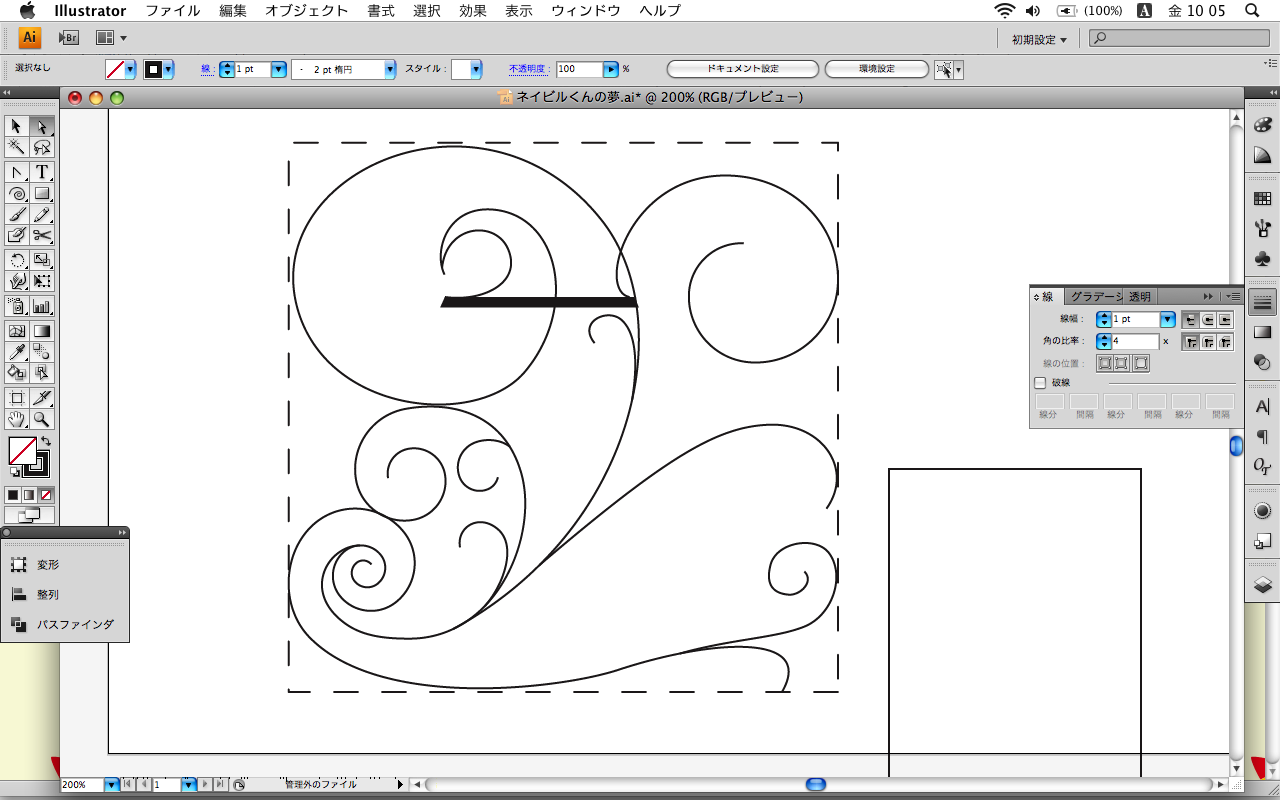Open the Layers panel icon in dock
Screen dimensions: 1280x800
tap(1262, 585)
